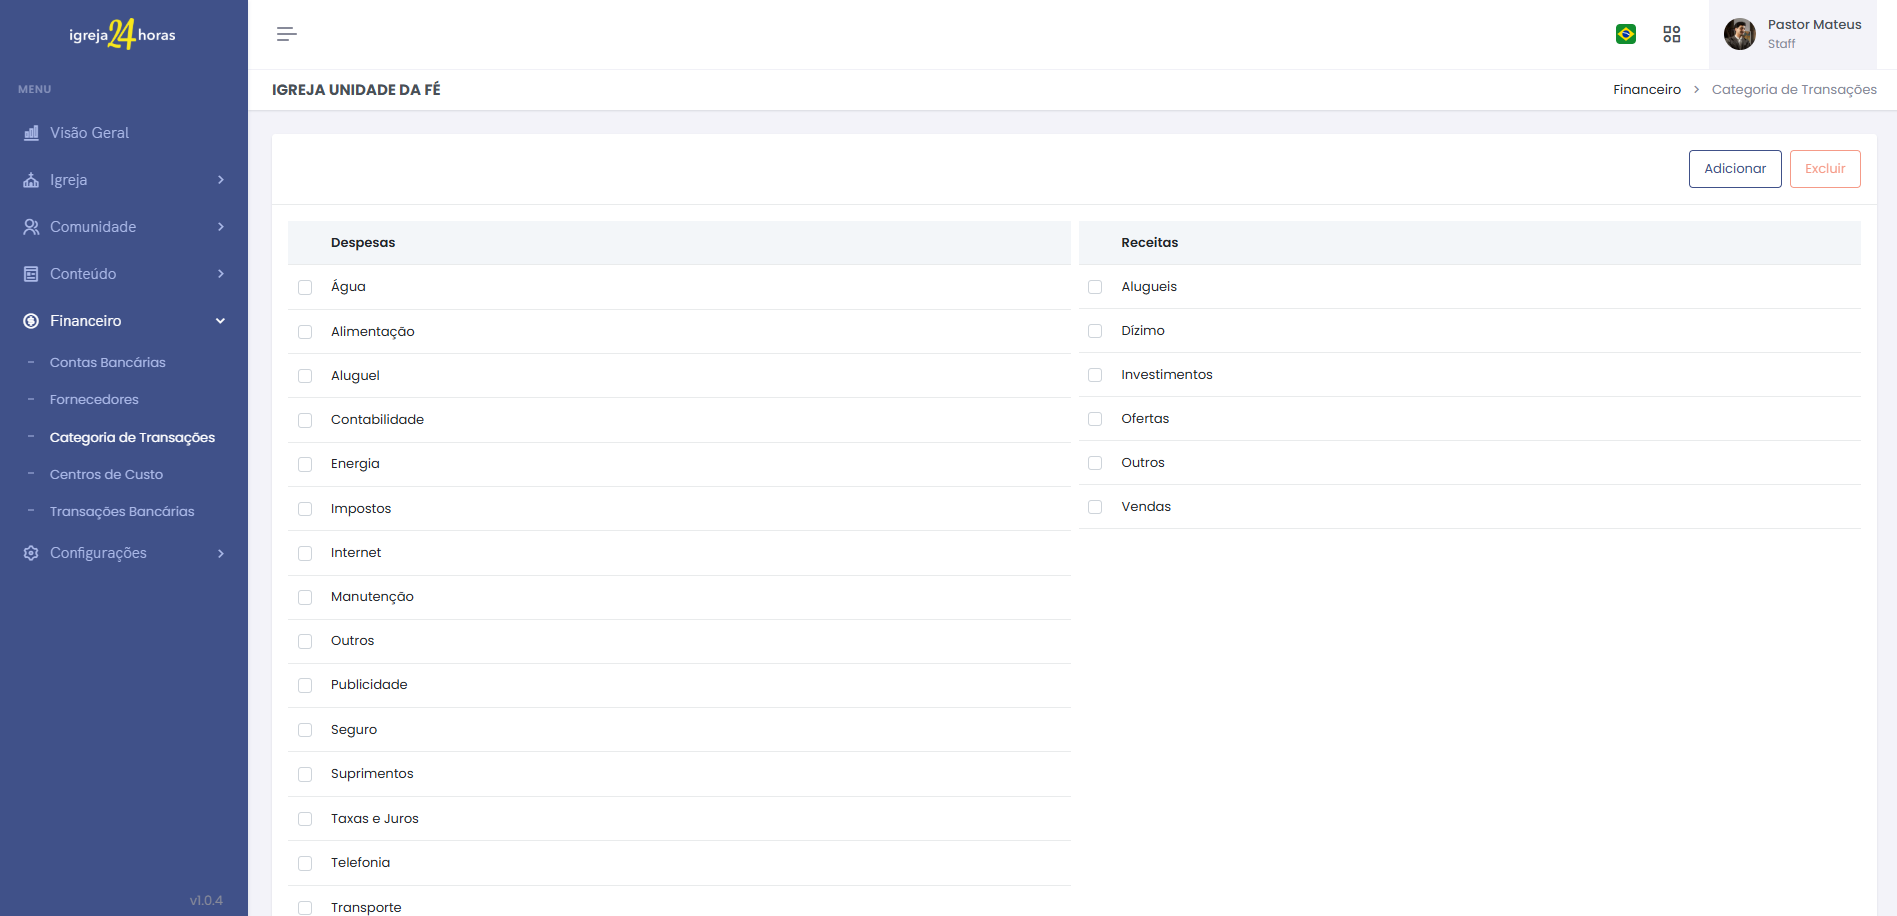This screenshot has width=1897, height=916.
Task: Expand the Conteúdo menu chevron
Action: tap(221, 274)
